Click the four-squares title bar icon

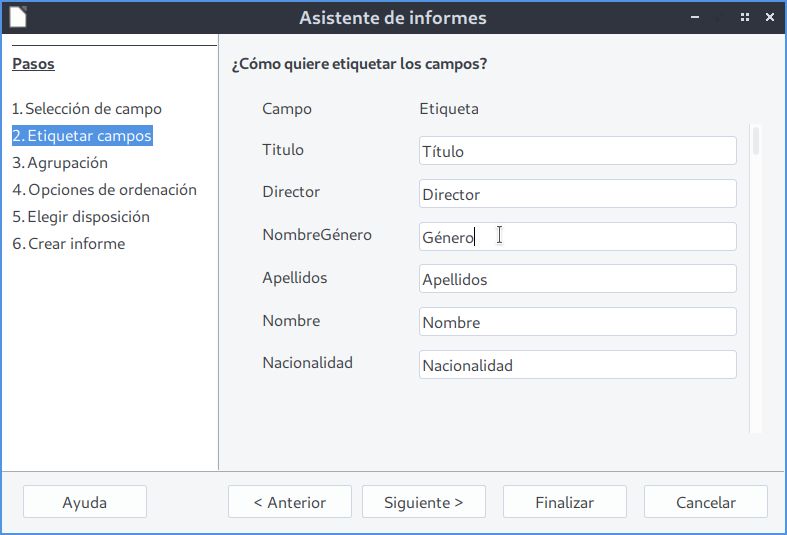pyautogui.click(x=745, y=17)
